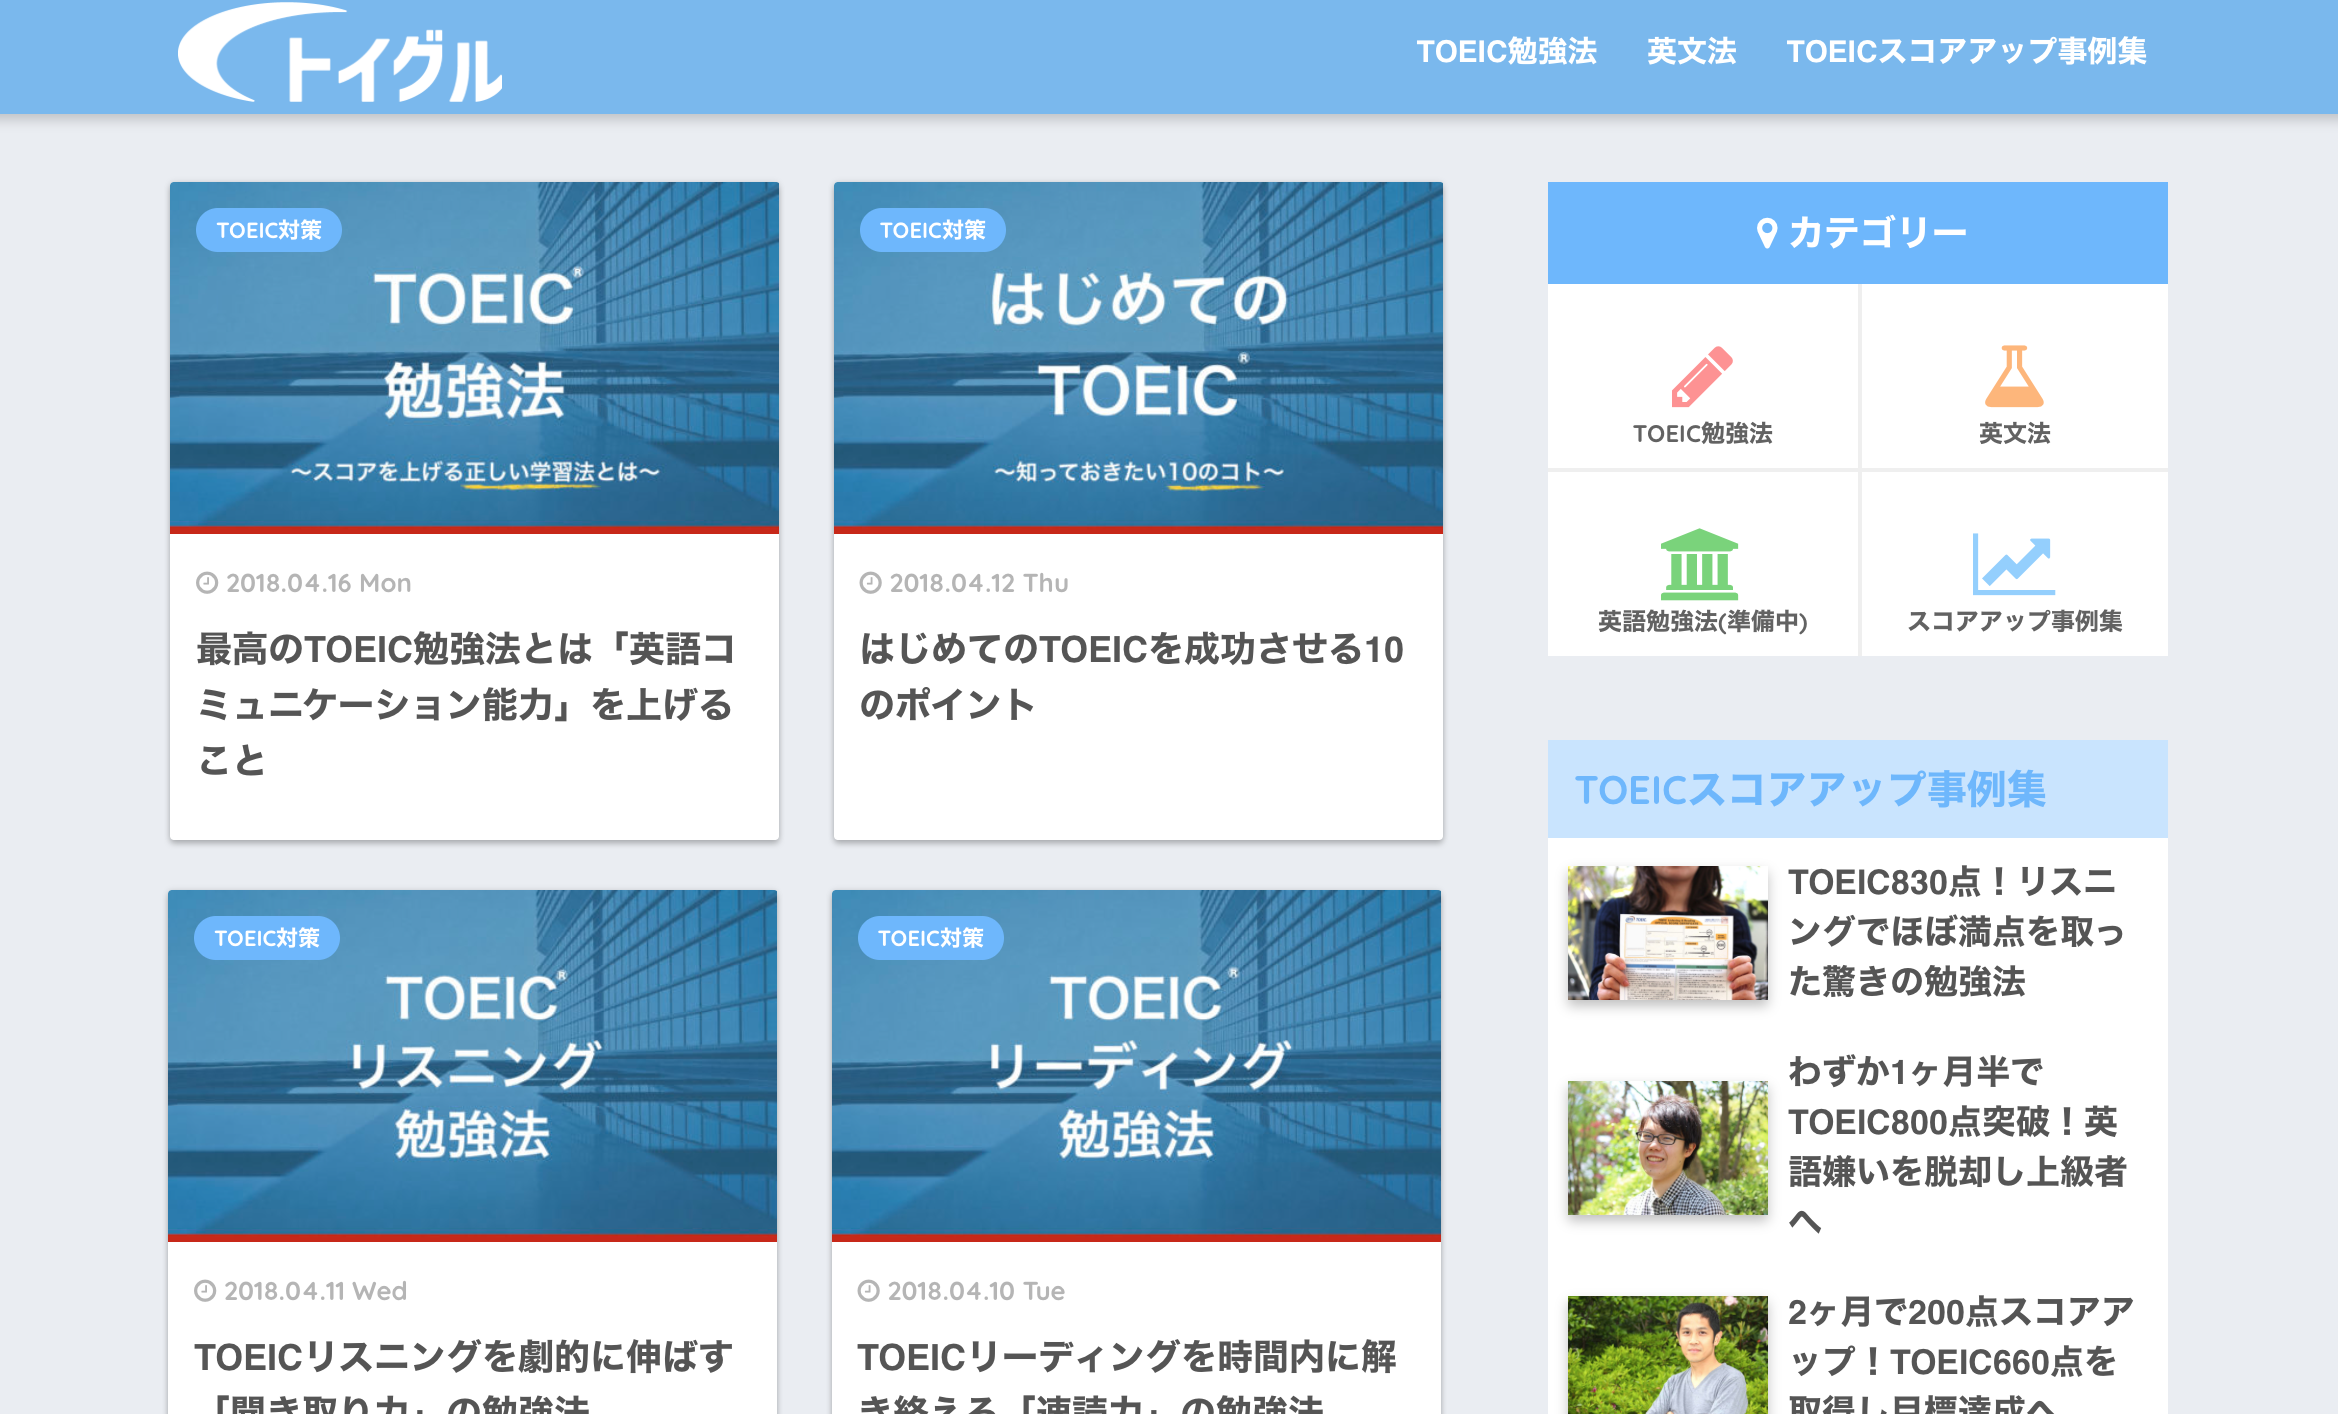The height and width of the screenshot is (1414, 2338).
Task: Open TOEICスコアアップ事例集 in the top navigation
Action: click(1966, 51)
